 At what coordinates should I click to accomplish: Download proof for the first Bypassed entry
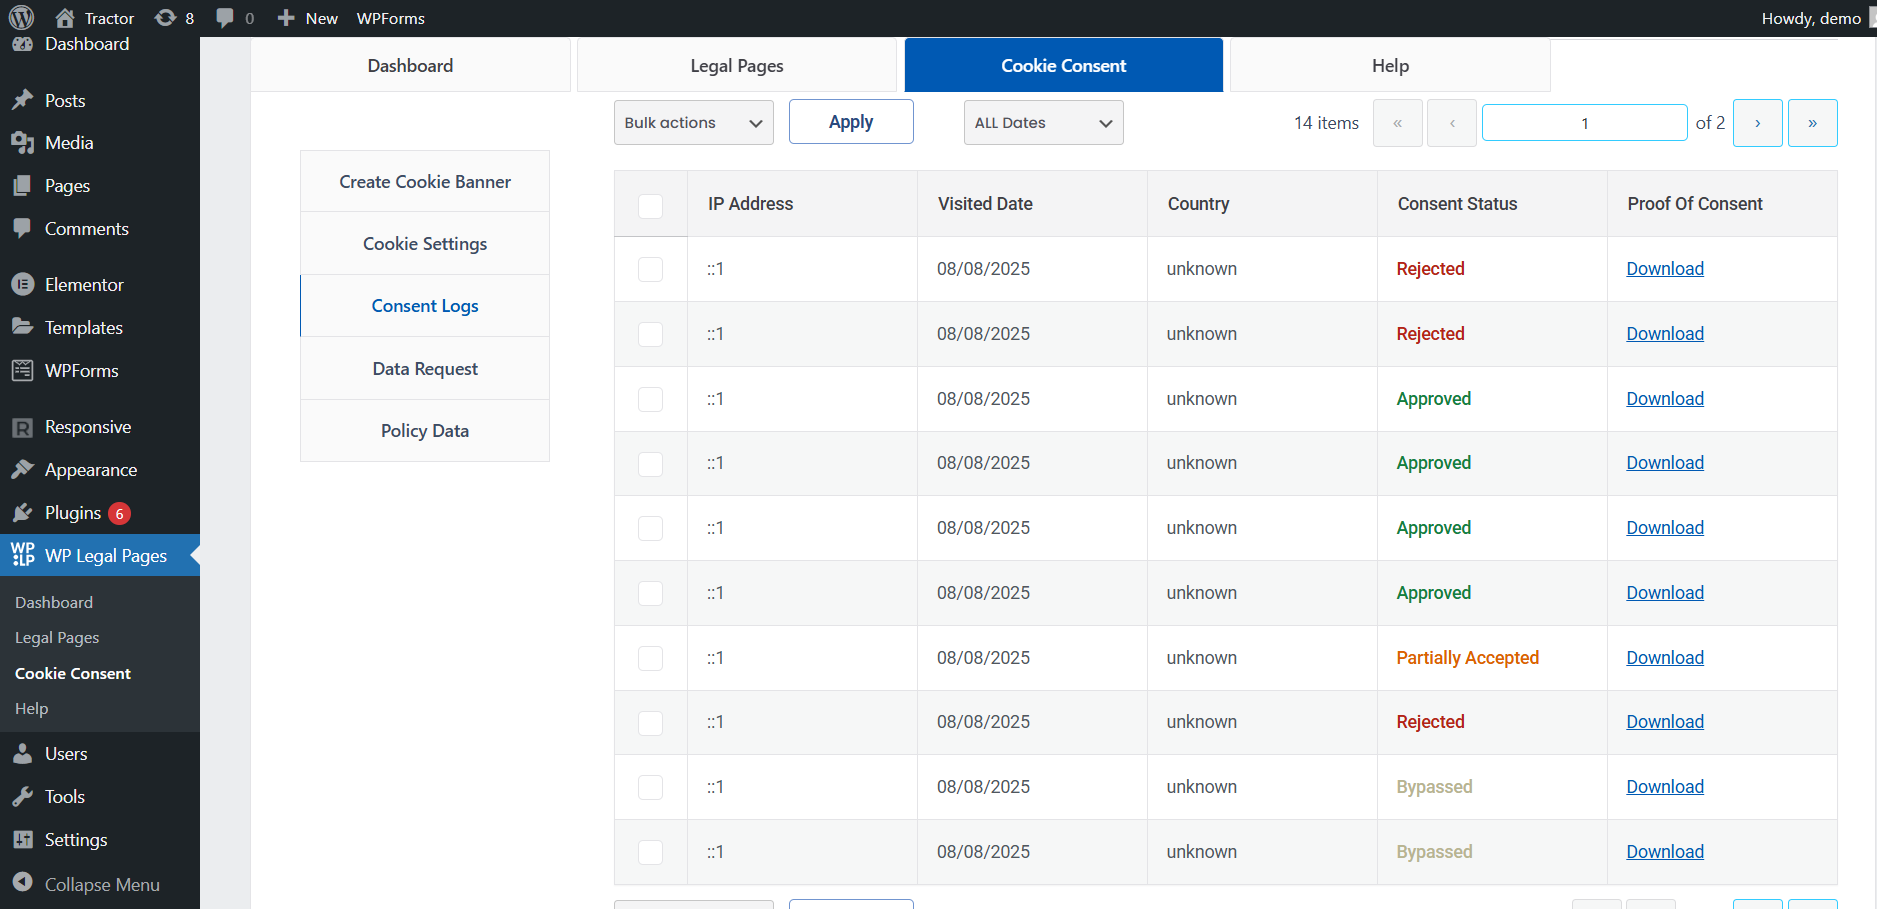1664,787
